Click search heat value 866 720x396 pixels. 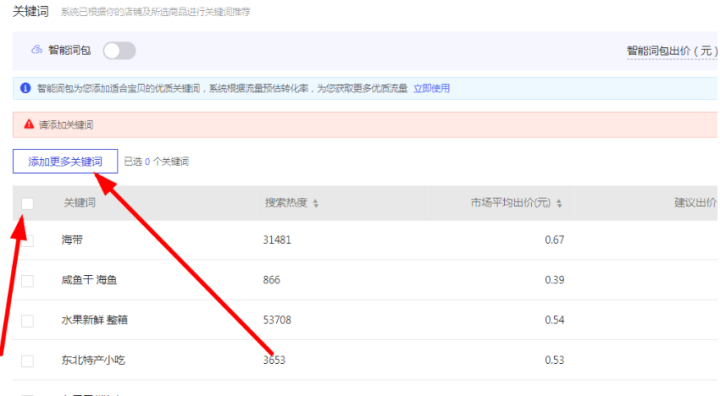(x=271, y=280)
